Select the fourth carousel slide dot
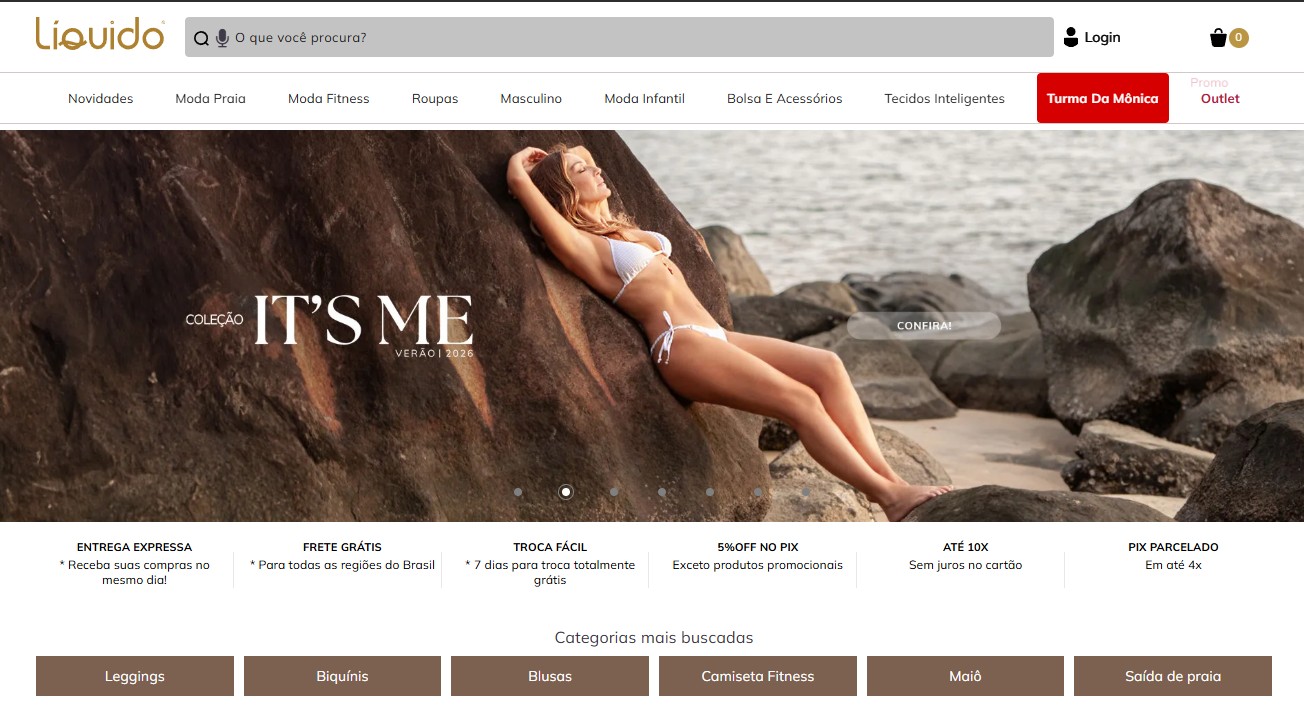The width and height of the screenshot is (1304, 710). click(662, 492)
